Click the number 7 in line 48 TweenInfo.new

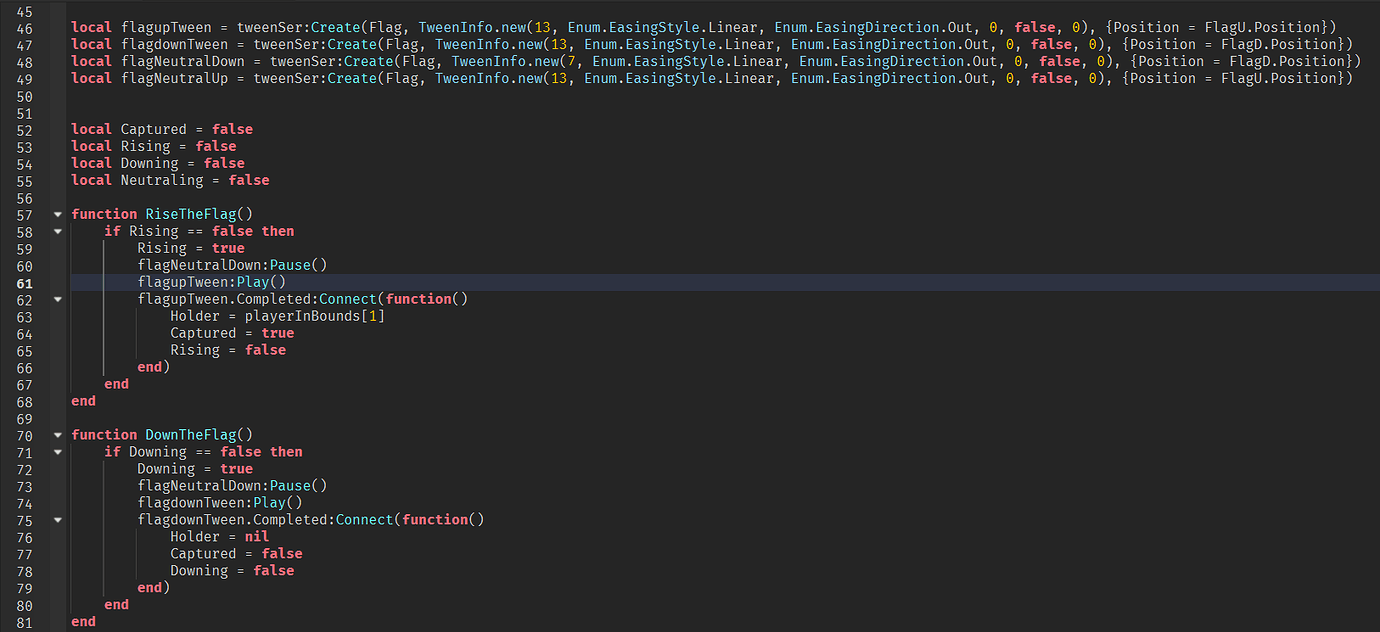[572, 62]
